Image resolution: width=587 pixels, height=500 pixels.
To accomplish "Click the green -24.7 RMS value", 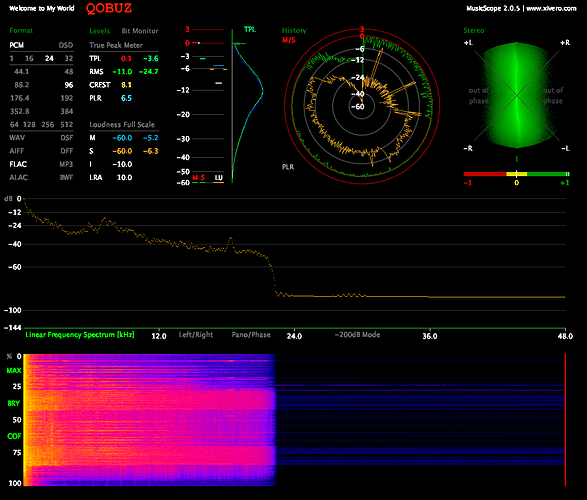I will tap(149, 71).
